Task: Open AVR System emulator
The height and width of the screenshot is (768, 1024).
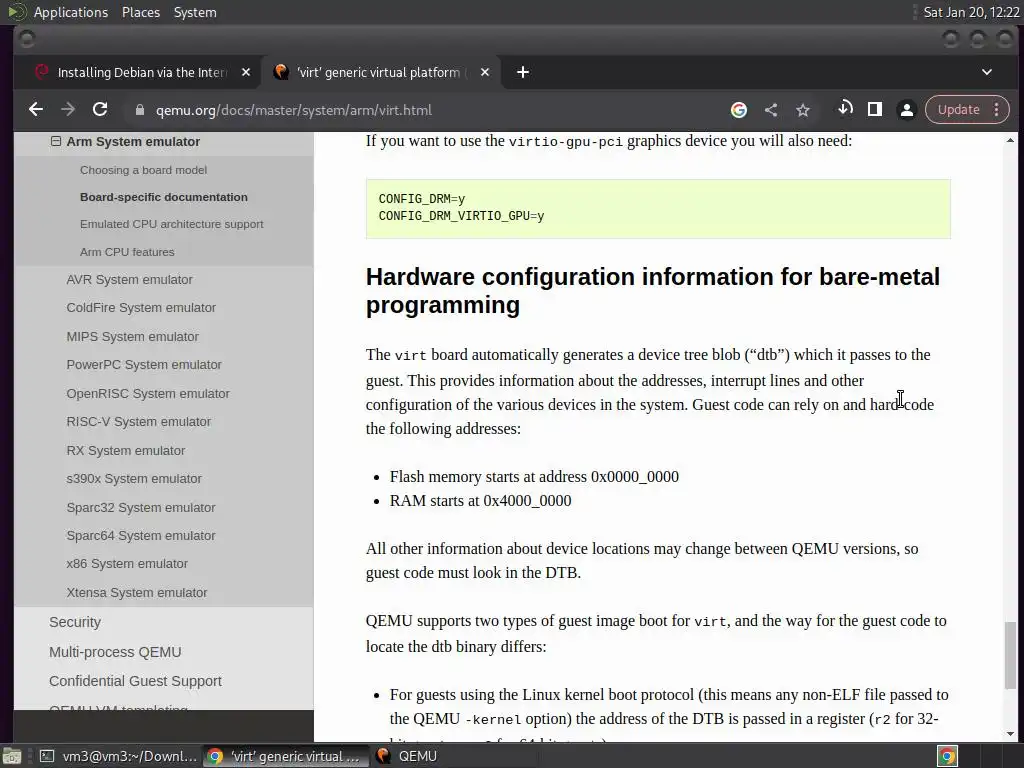Action: 129,280
